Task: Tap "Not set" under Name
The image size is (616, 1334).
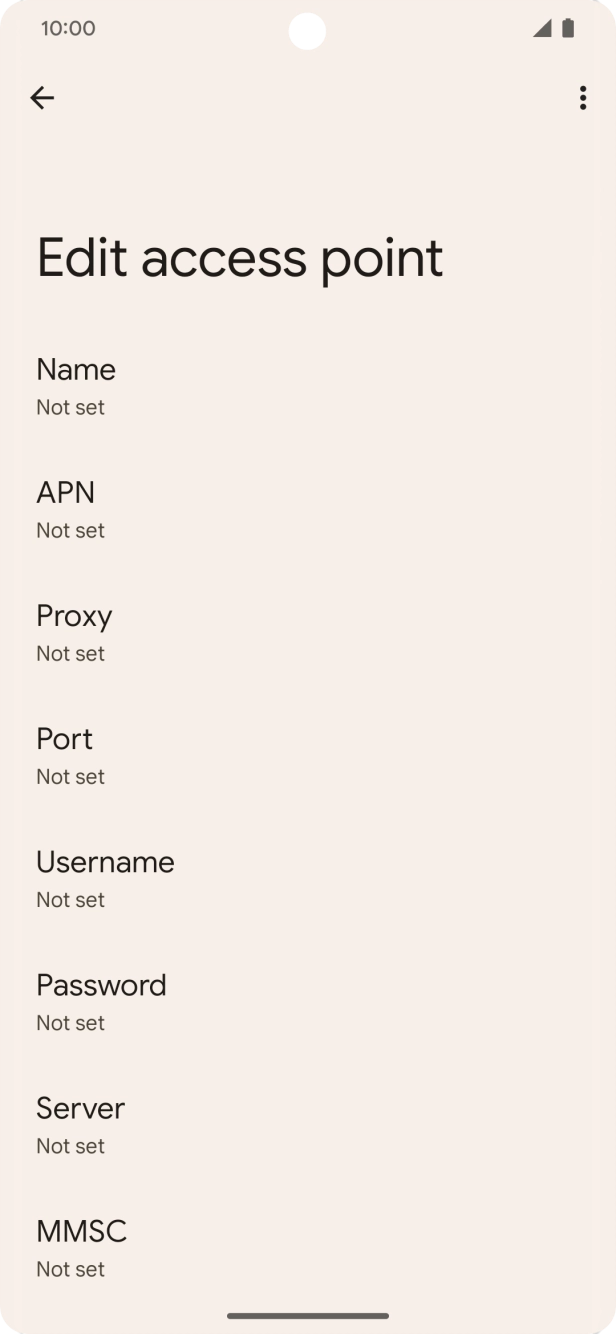Action: tap(70, 407)
